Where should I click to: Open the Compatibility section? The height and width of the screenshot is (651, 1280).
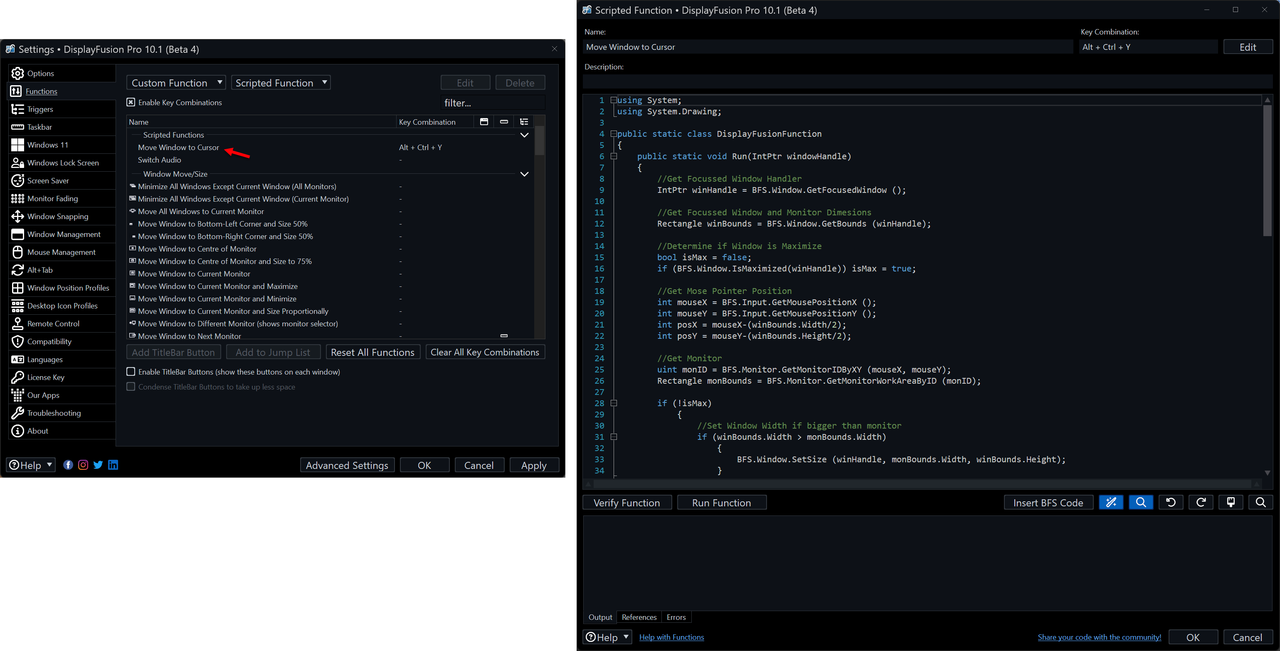coord(61,342)
